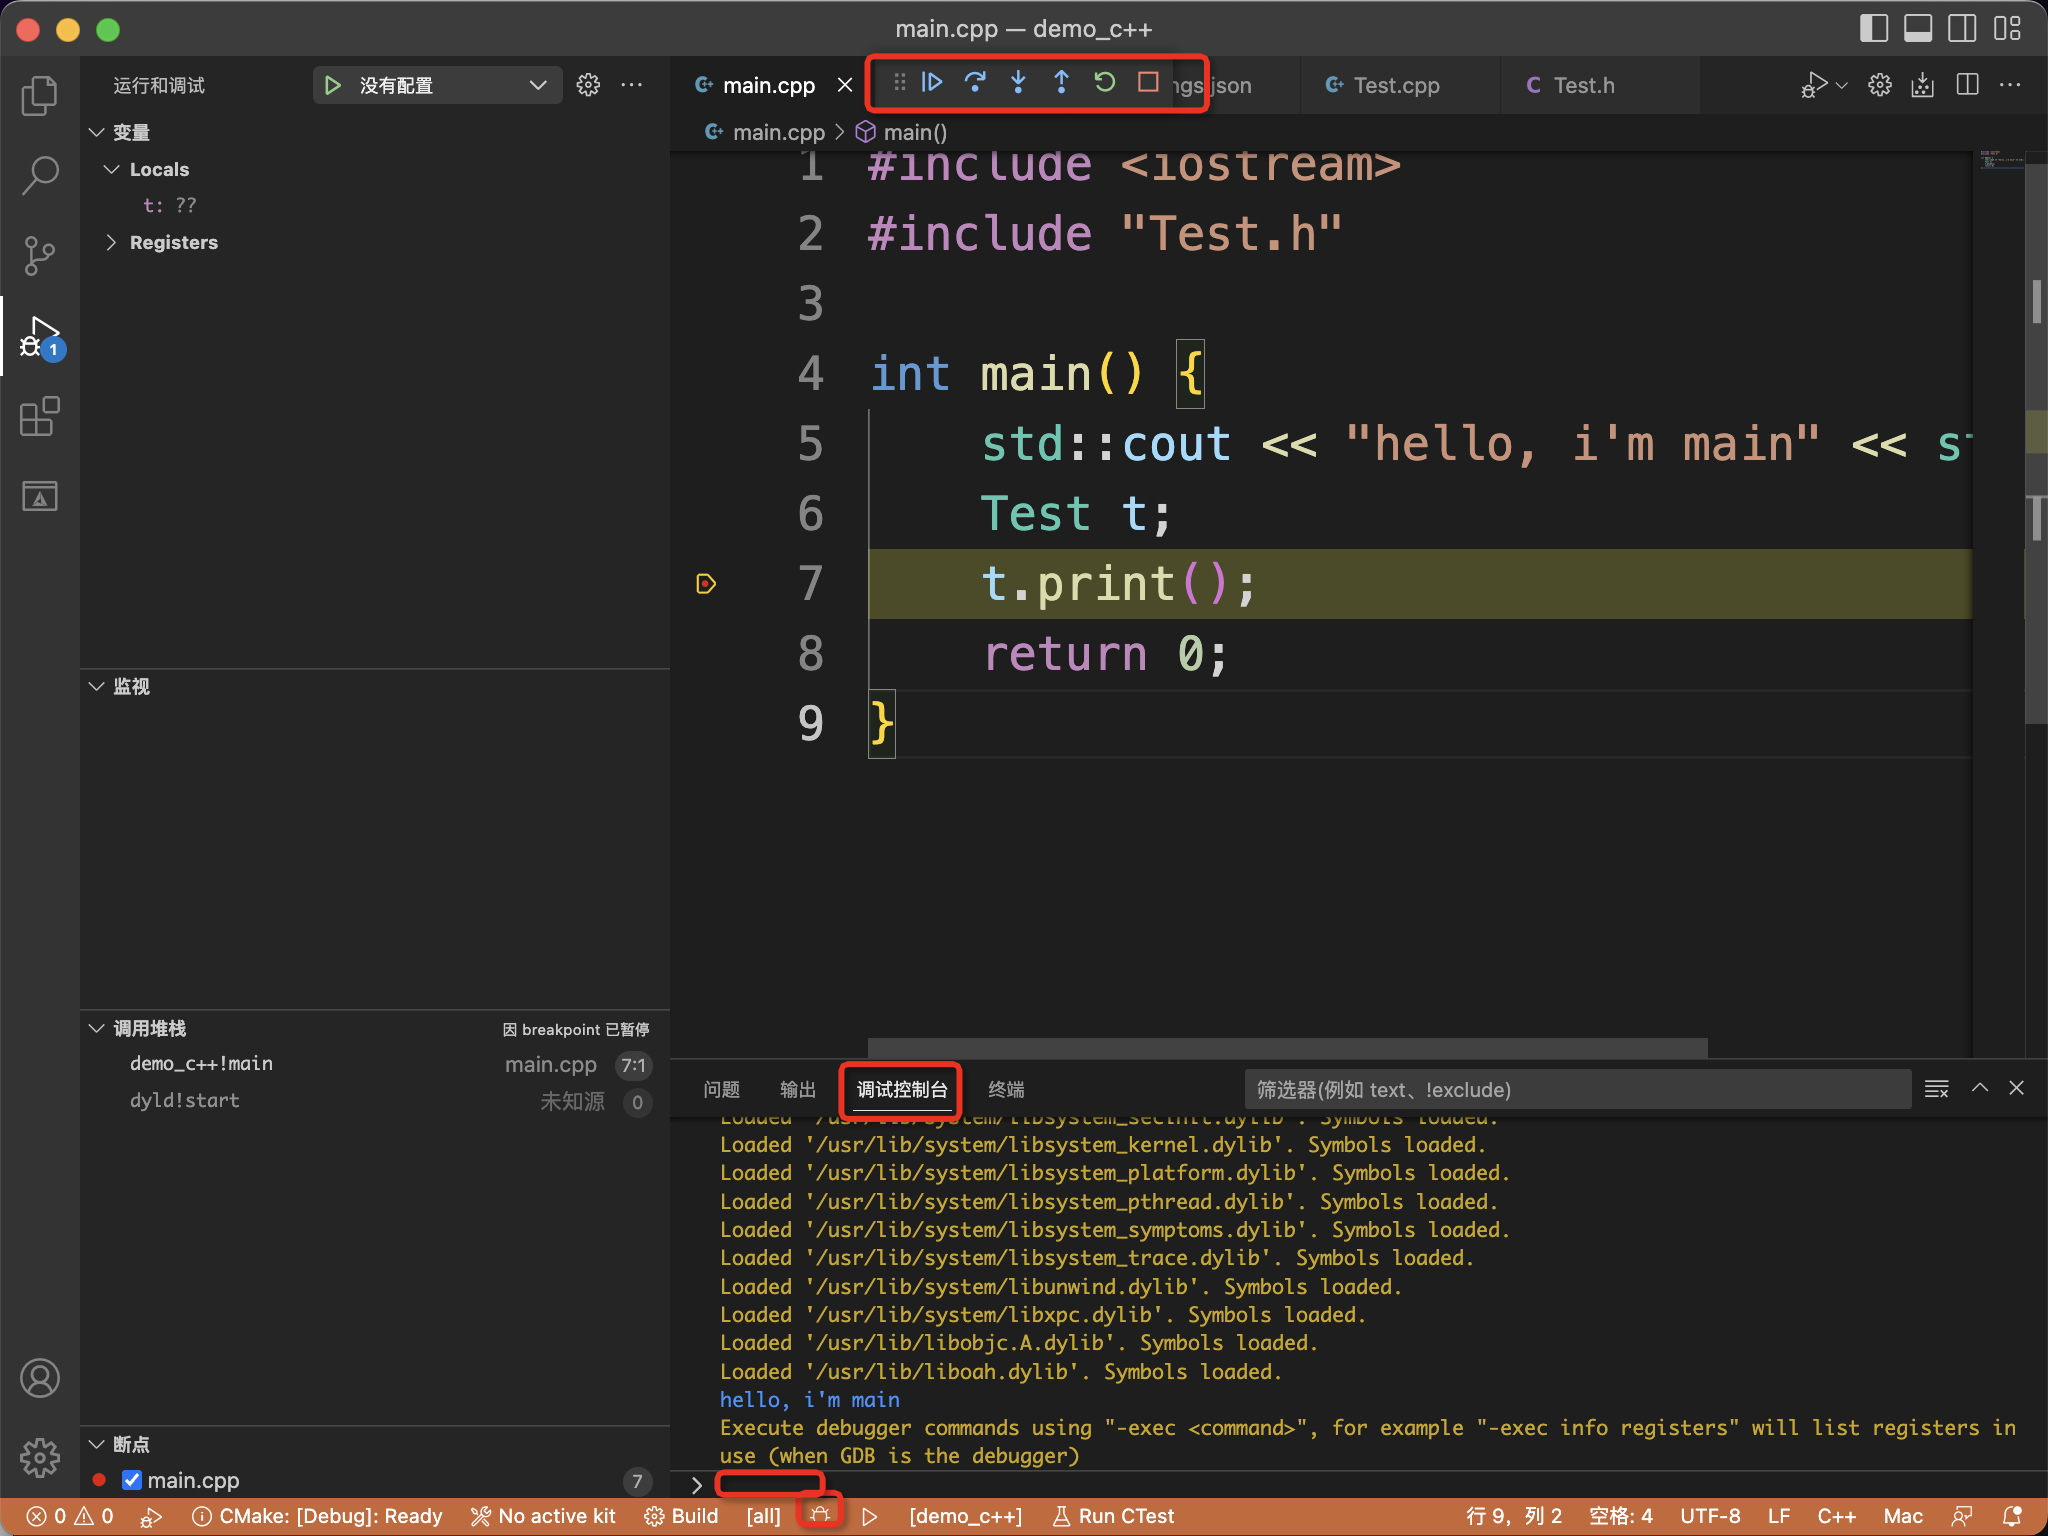Viewport: 2048px width, 1536px height.
Task: Click the CMake: [Debug]: Ready status item
Action: pyautogui.click(x=317, y=1516)
